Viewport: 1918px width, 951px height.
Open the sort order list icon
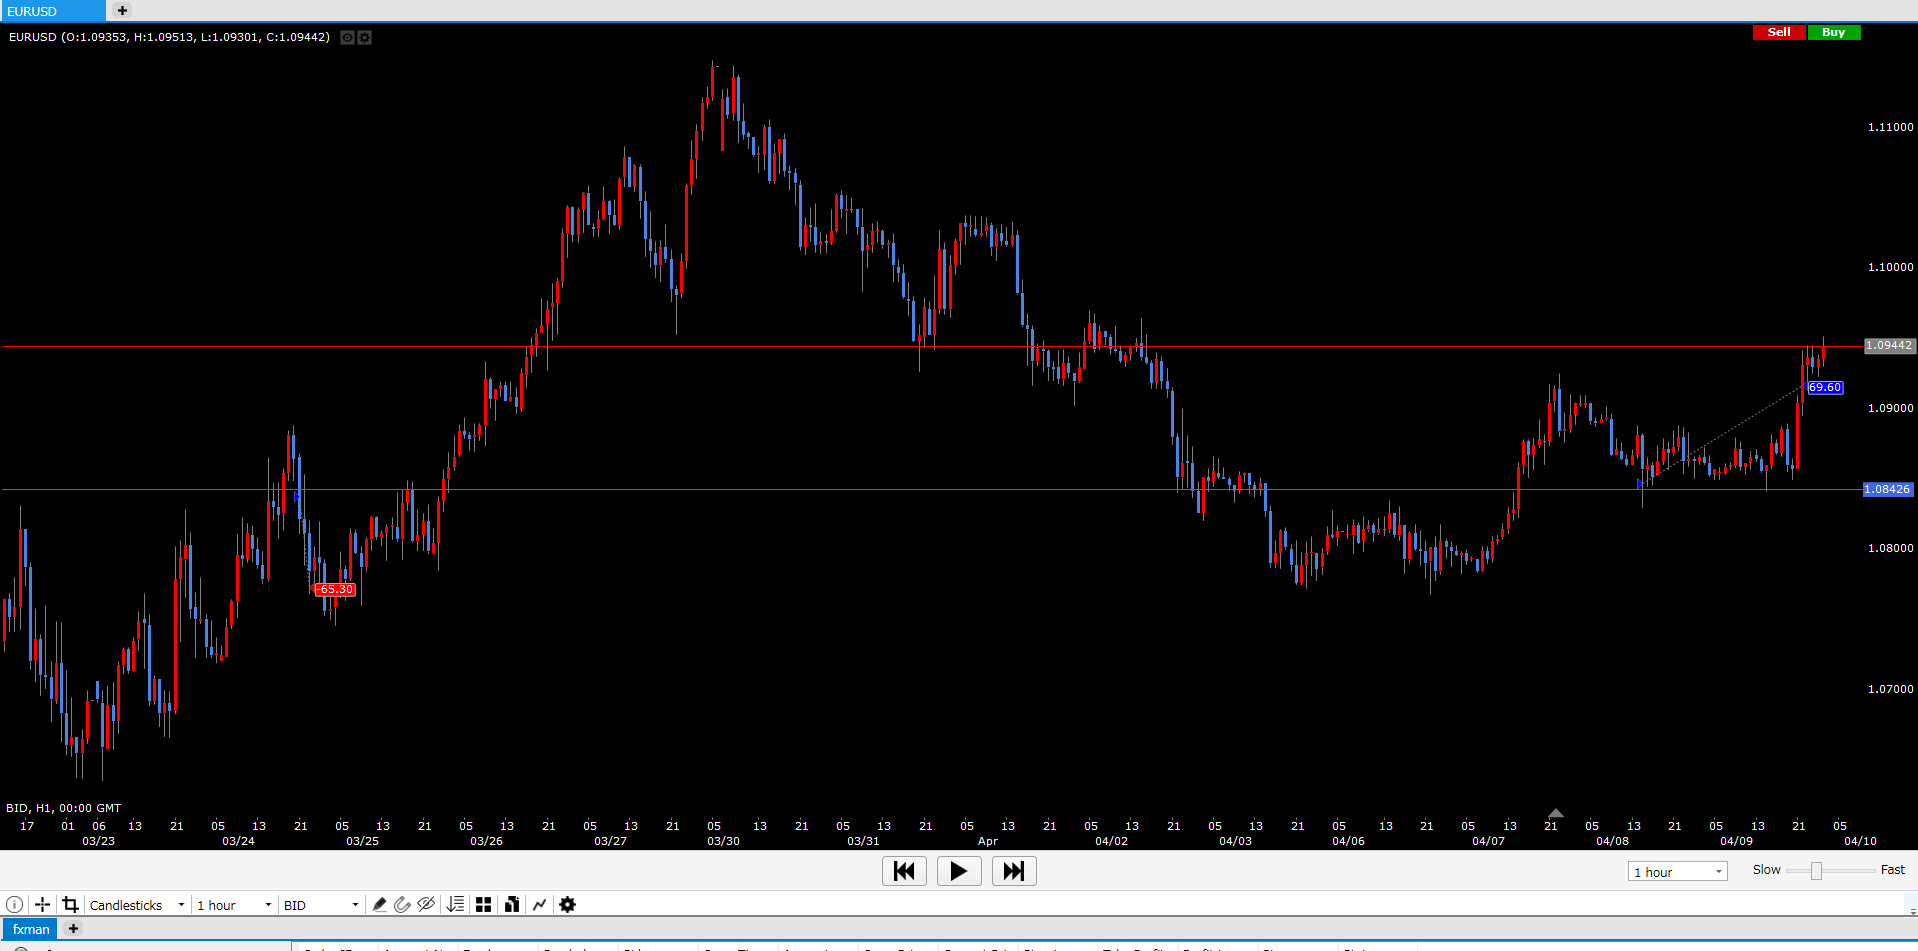click(455, 904)
